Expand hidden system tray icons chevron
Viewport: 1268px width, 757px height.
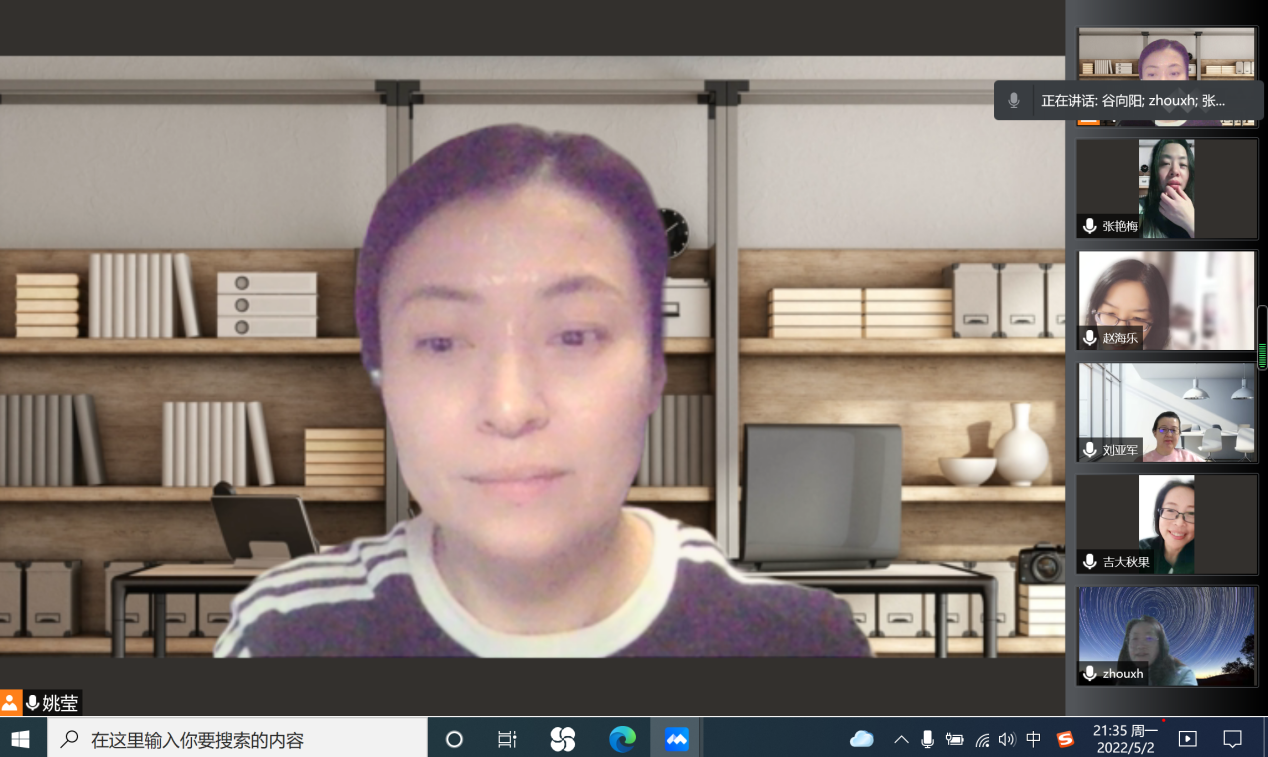pyautogui.click(x=901, y=739)
